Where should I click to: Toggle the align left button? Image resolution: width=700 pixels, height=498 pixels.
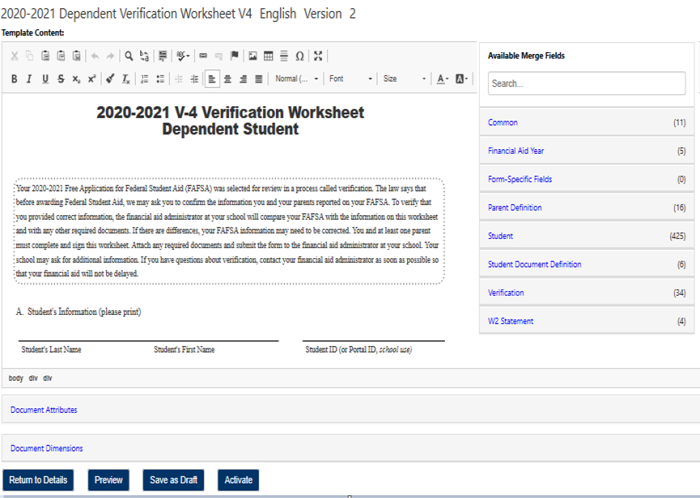[212, 79]
